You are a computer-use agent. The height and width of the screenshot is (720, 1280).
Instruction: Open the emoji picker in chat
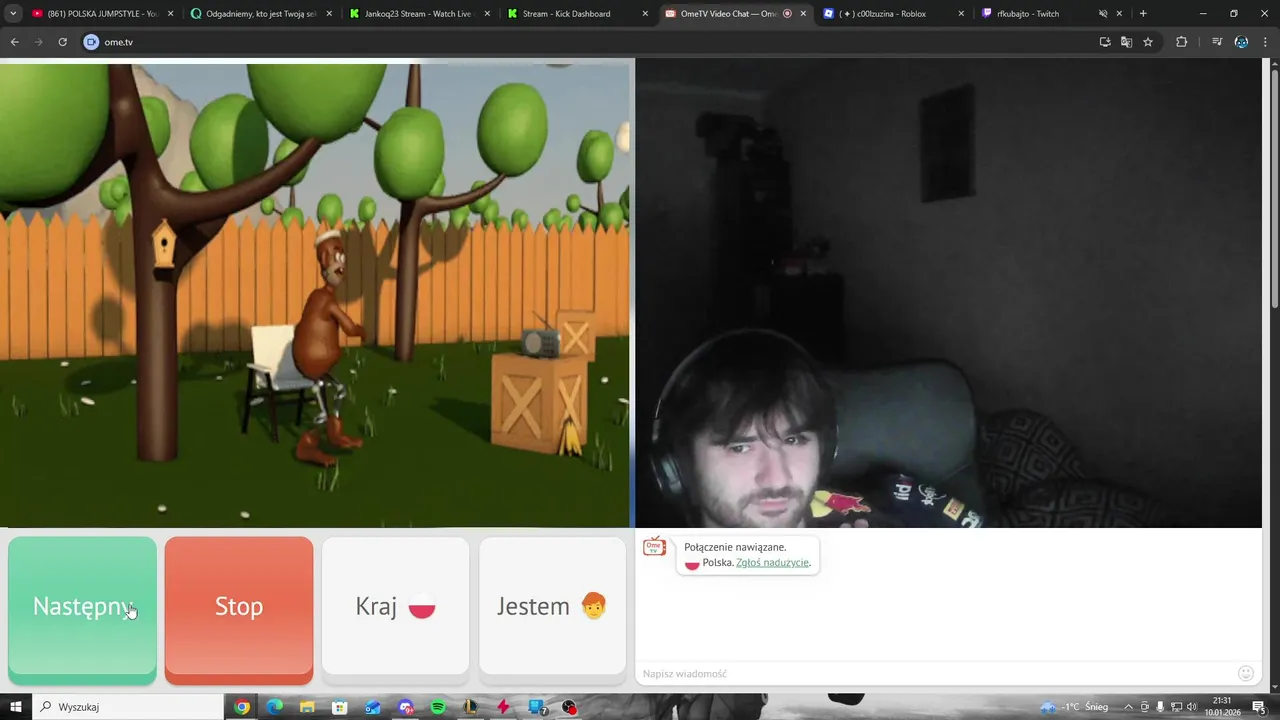pyautogui.click(x=1246, y=674)
